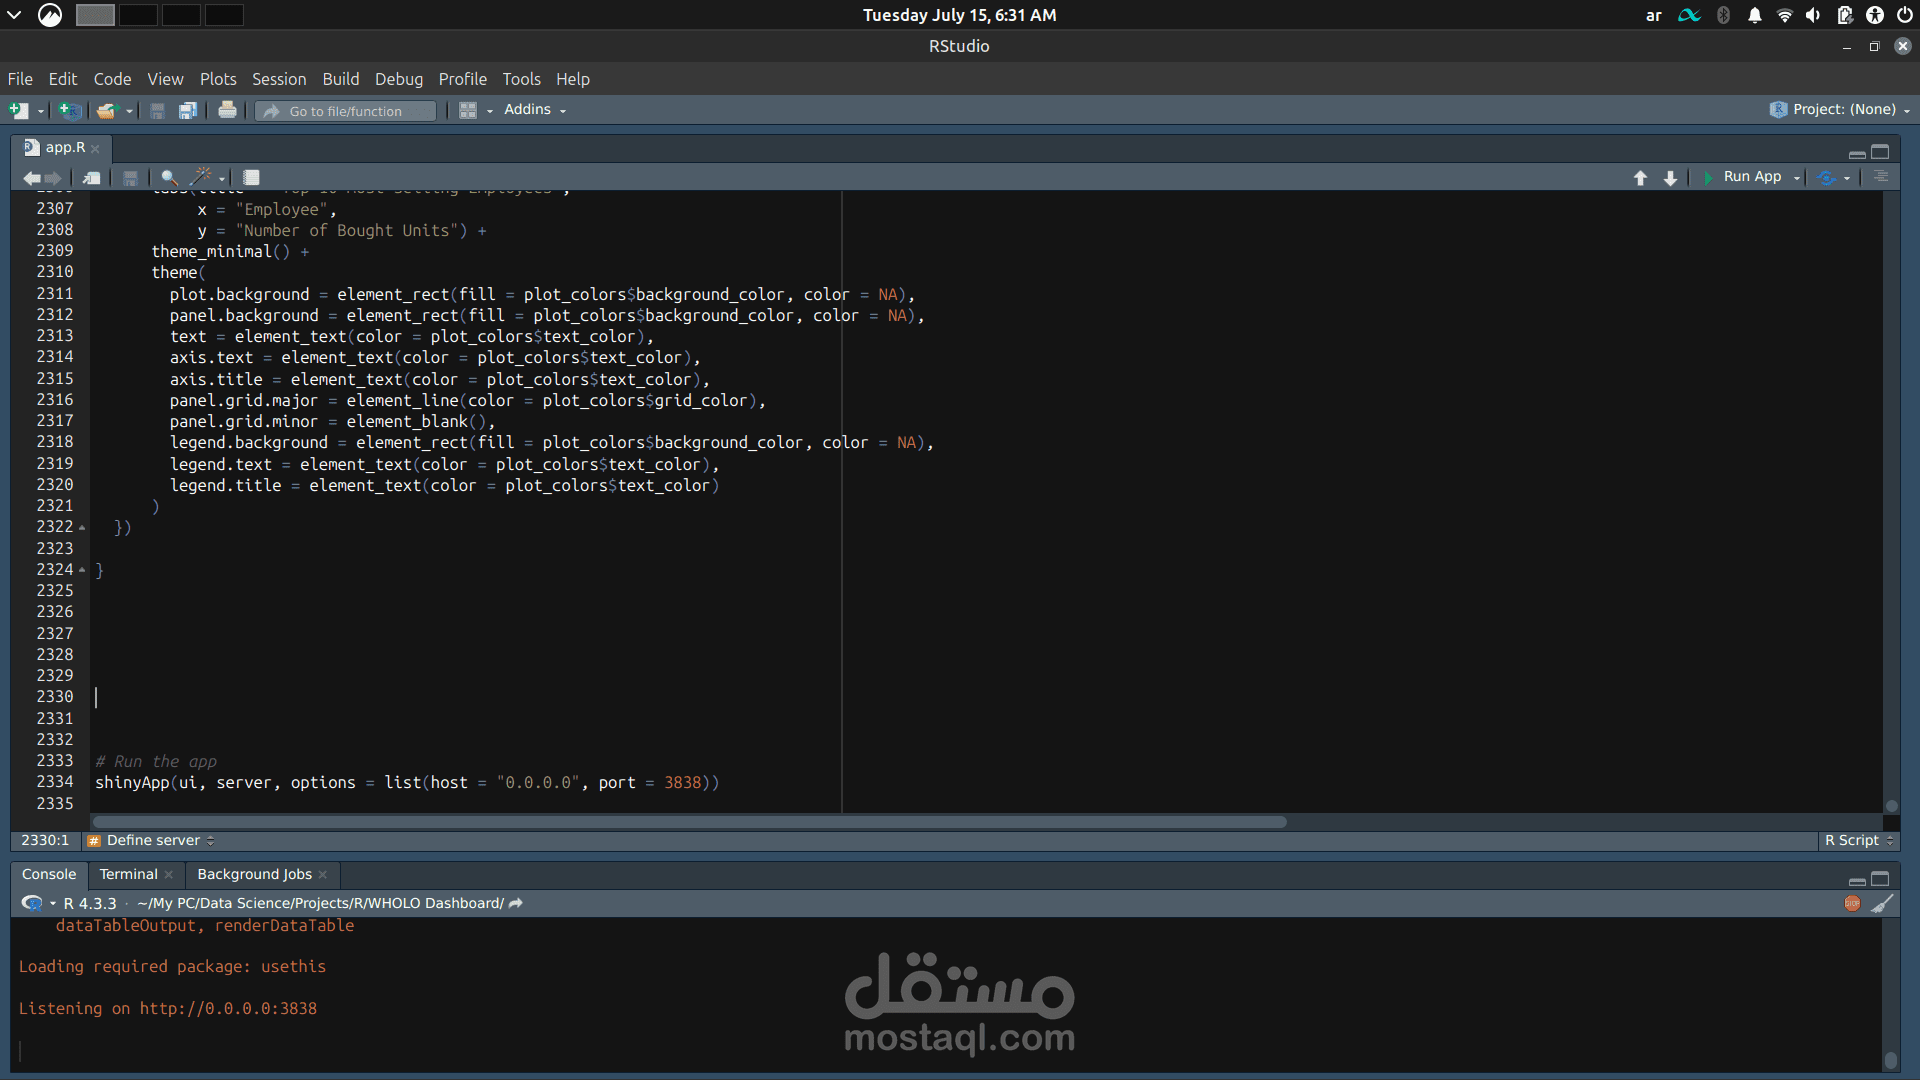Toggle the document outline pane
This screenshot has height=1080, width=1920.
click(1881, 176)
